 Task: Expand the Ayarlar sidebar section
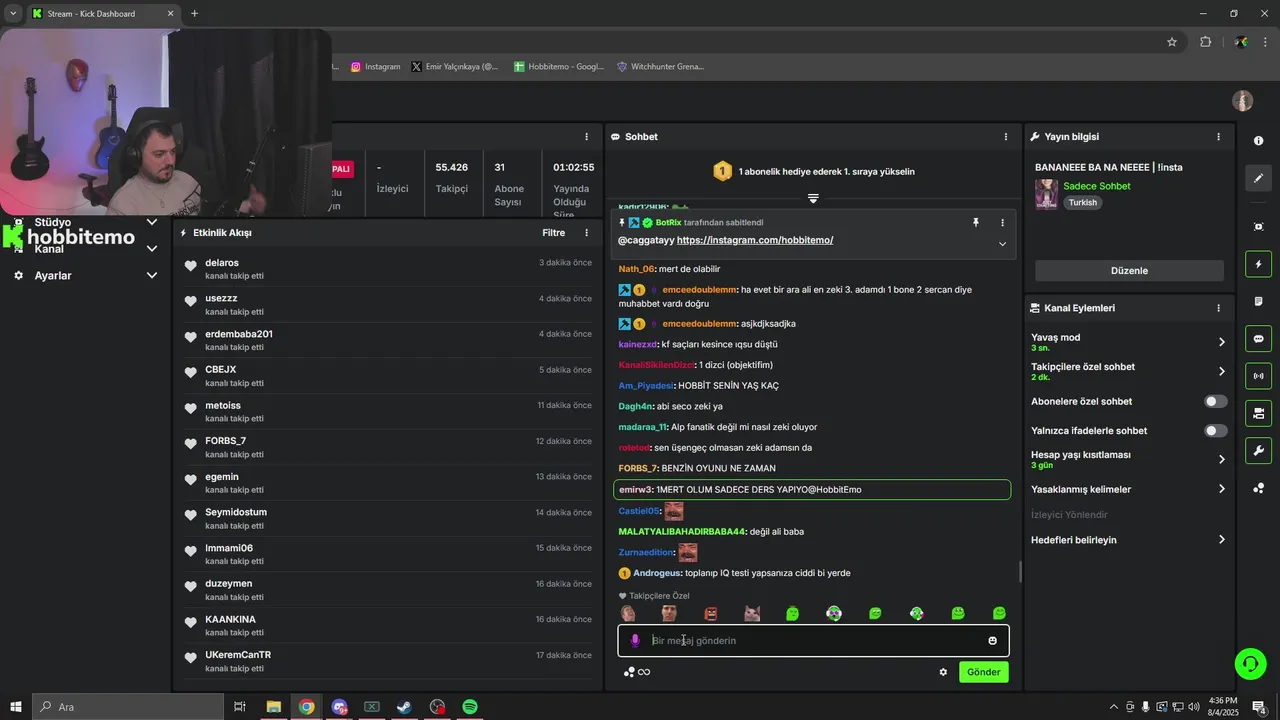click(85, 275)
